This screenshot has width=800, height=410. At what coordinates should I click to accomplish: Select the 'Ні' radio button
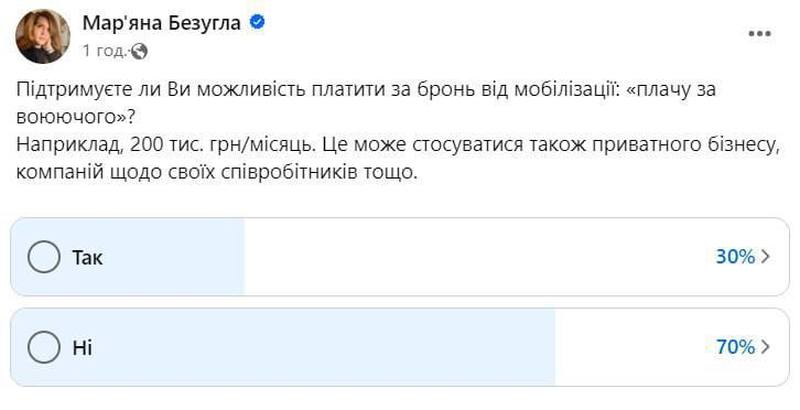click(x=44, y=347)
